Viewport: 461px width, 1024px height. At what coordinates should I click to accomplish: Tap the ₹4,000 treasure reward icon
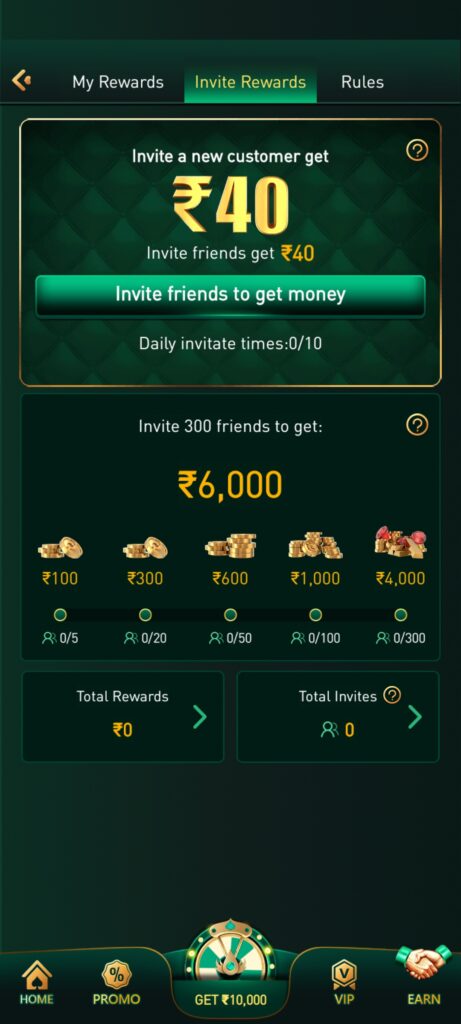[x=400, y=543]
